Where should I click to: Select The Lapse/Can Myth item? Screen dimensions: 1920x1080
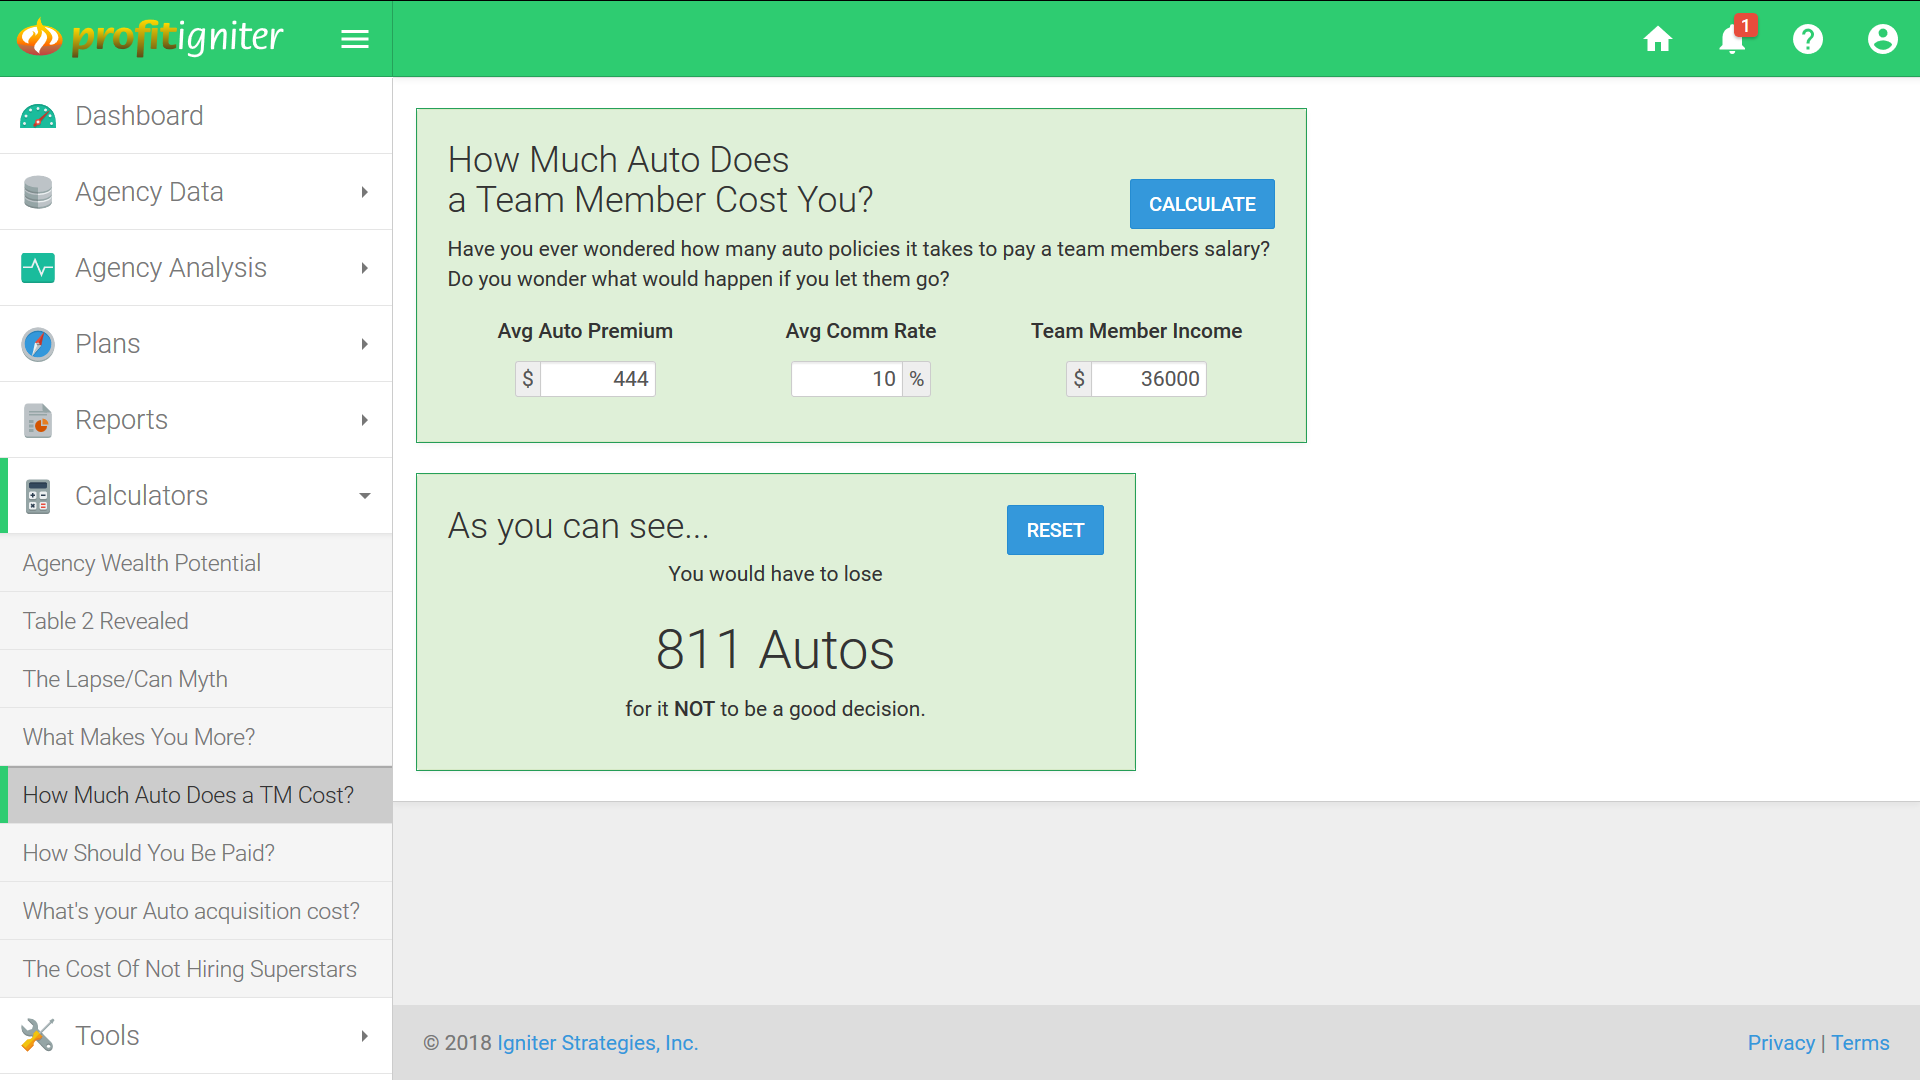pyautogui.click(x=125, y=679)
